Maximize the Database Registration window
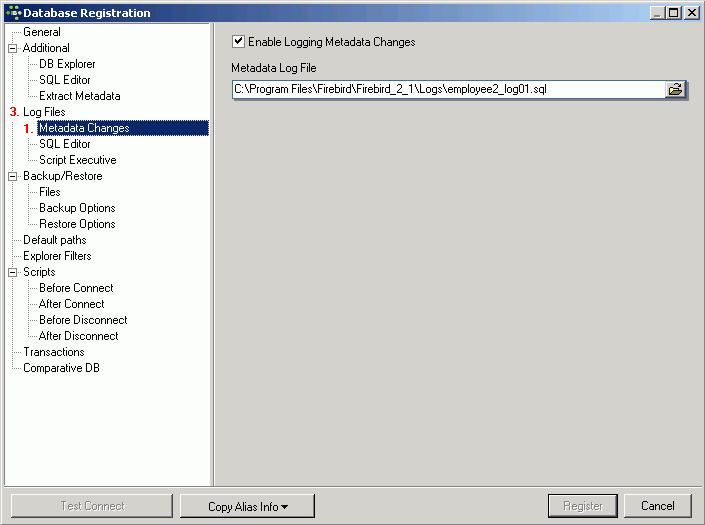The image size is (705, 525). click(674, 13)
